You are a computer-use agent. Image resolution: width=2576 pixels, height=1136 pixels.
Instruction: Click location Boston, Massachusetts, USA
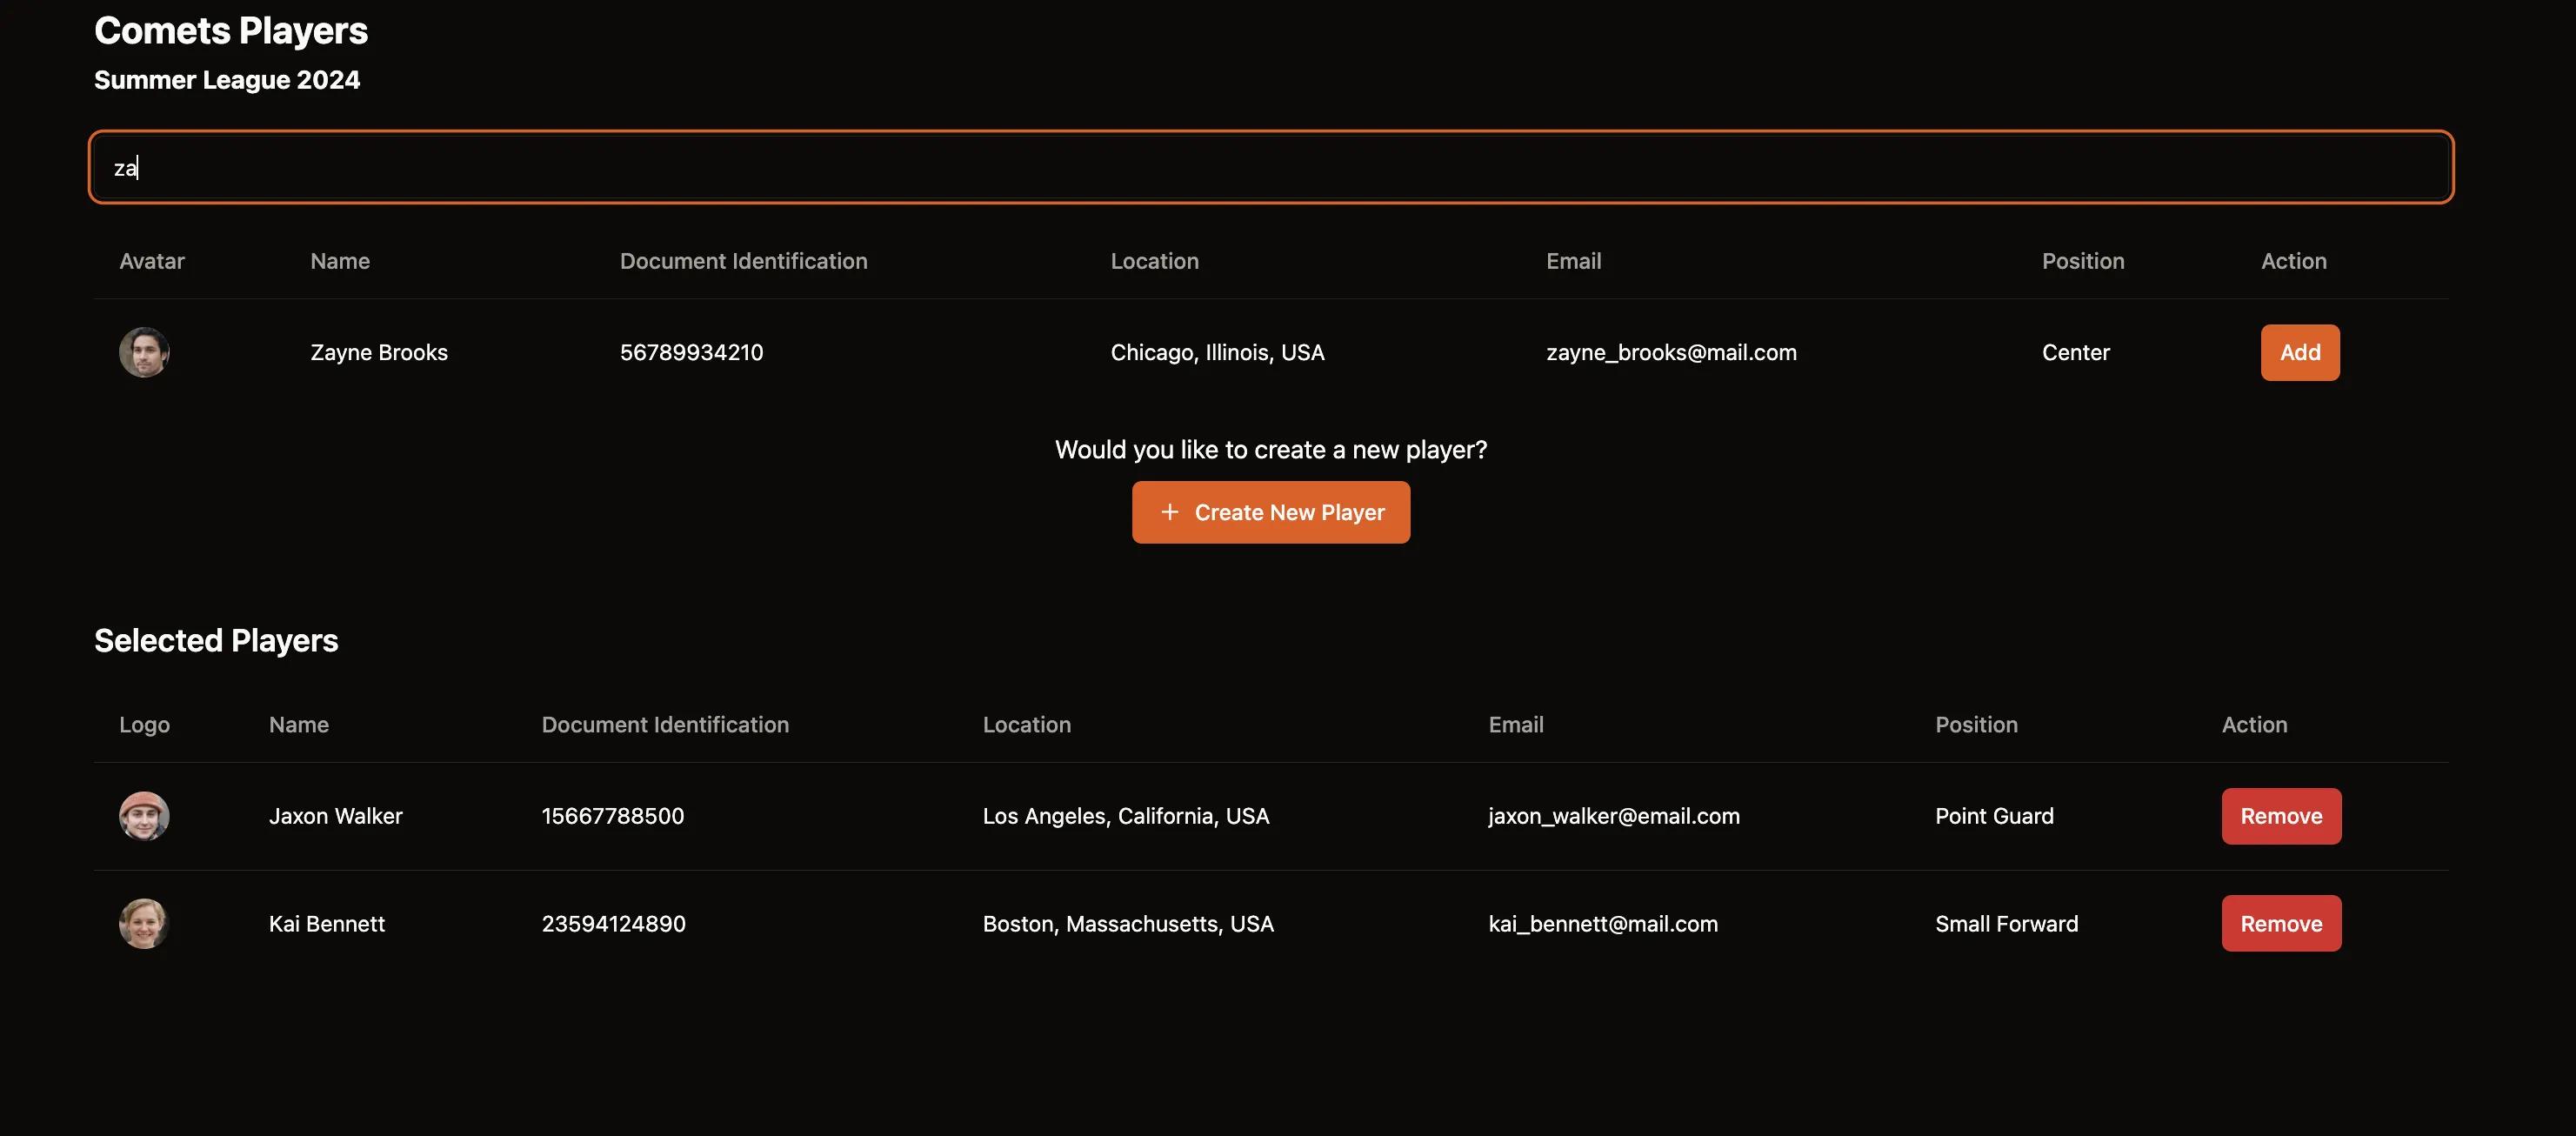click(x=1128, y=924)
